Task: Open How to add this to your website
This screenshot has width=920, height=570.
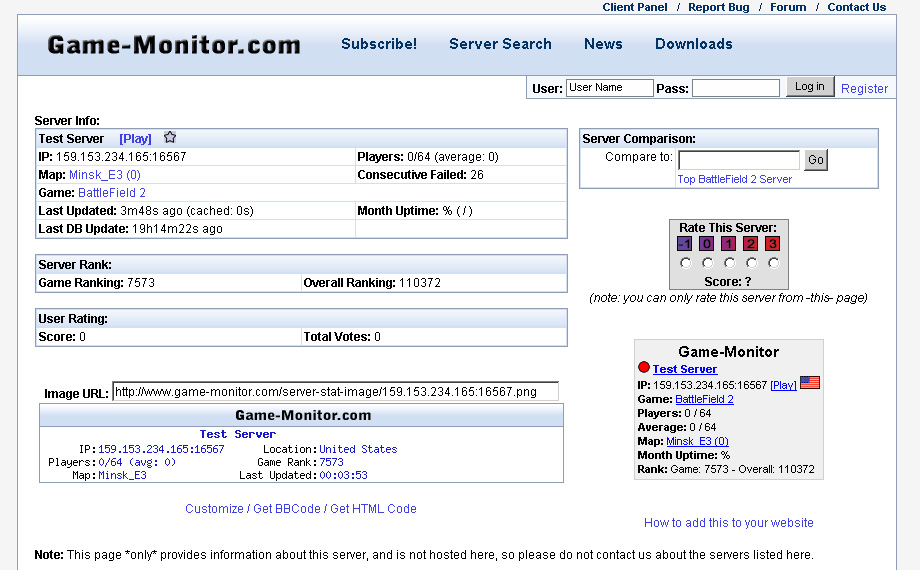Action: [x=729, y=522]
